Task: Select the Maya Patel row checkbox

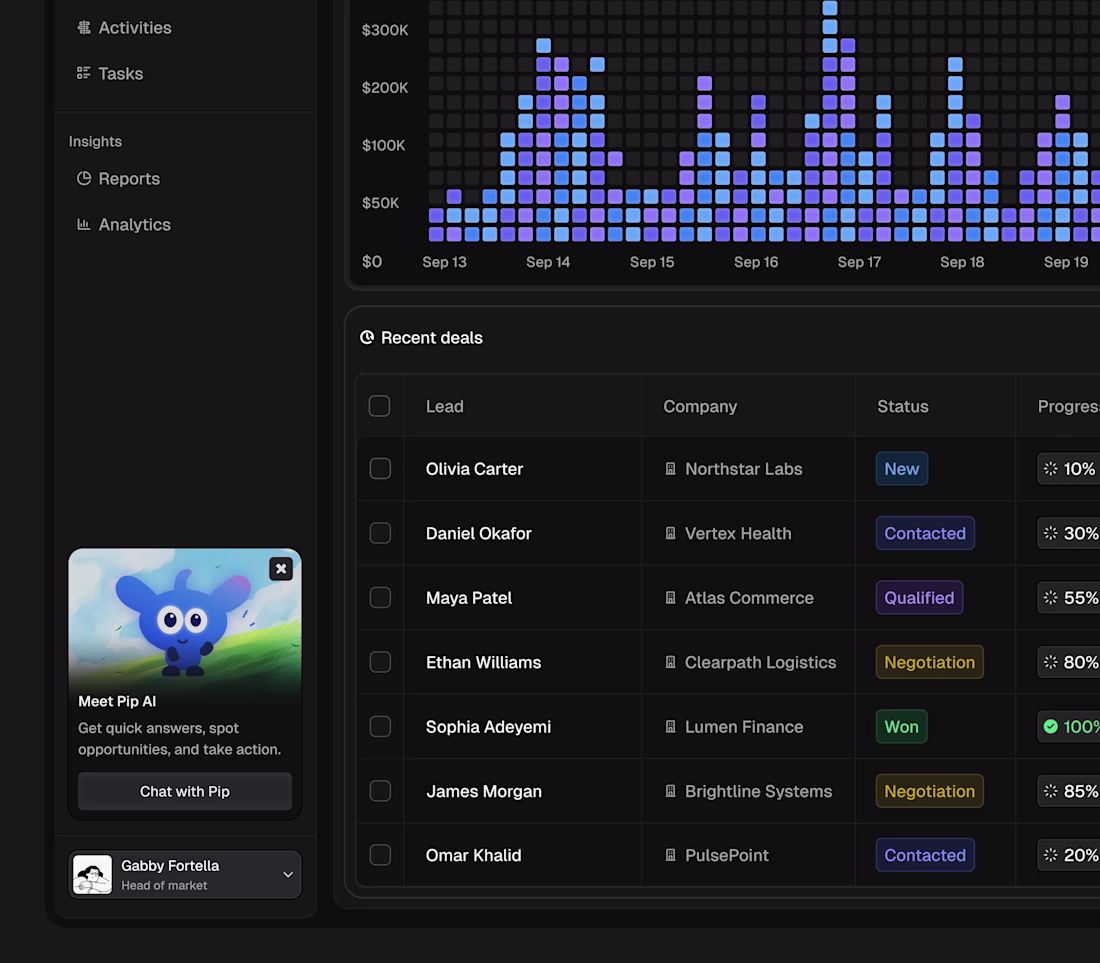Action: pos(380,598)
